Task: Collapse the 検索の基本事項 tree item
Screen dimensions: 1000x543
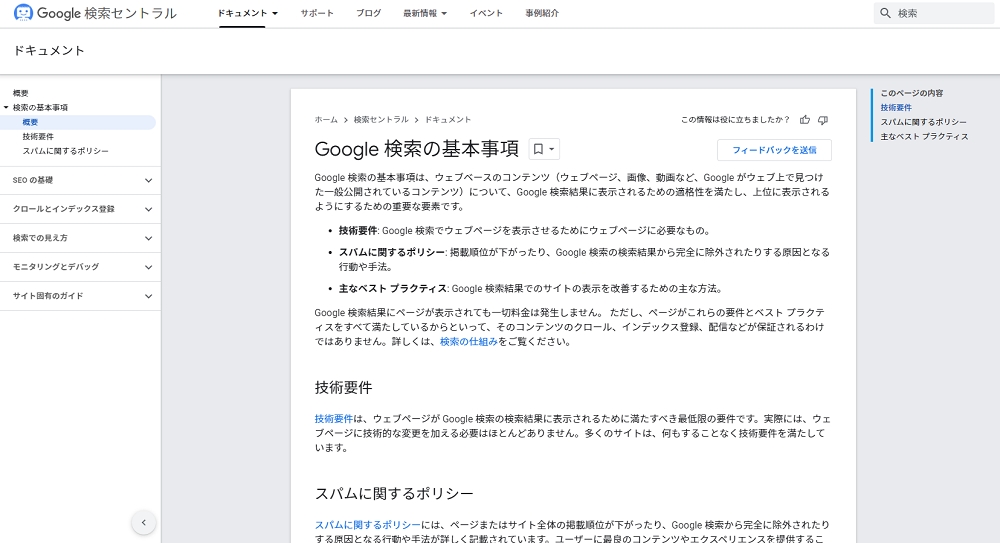Action: 6,108
